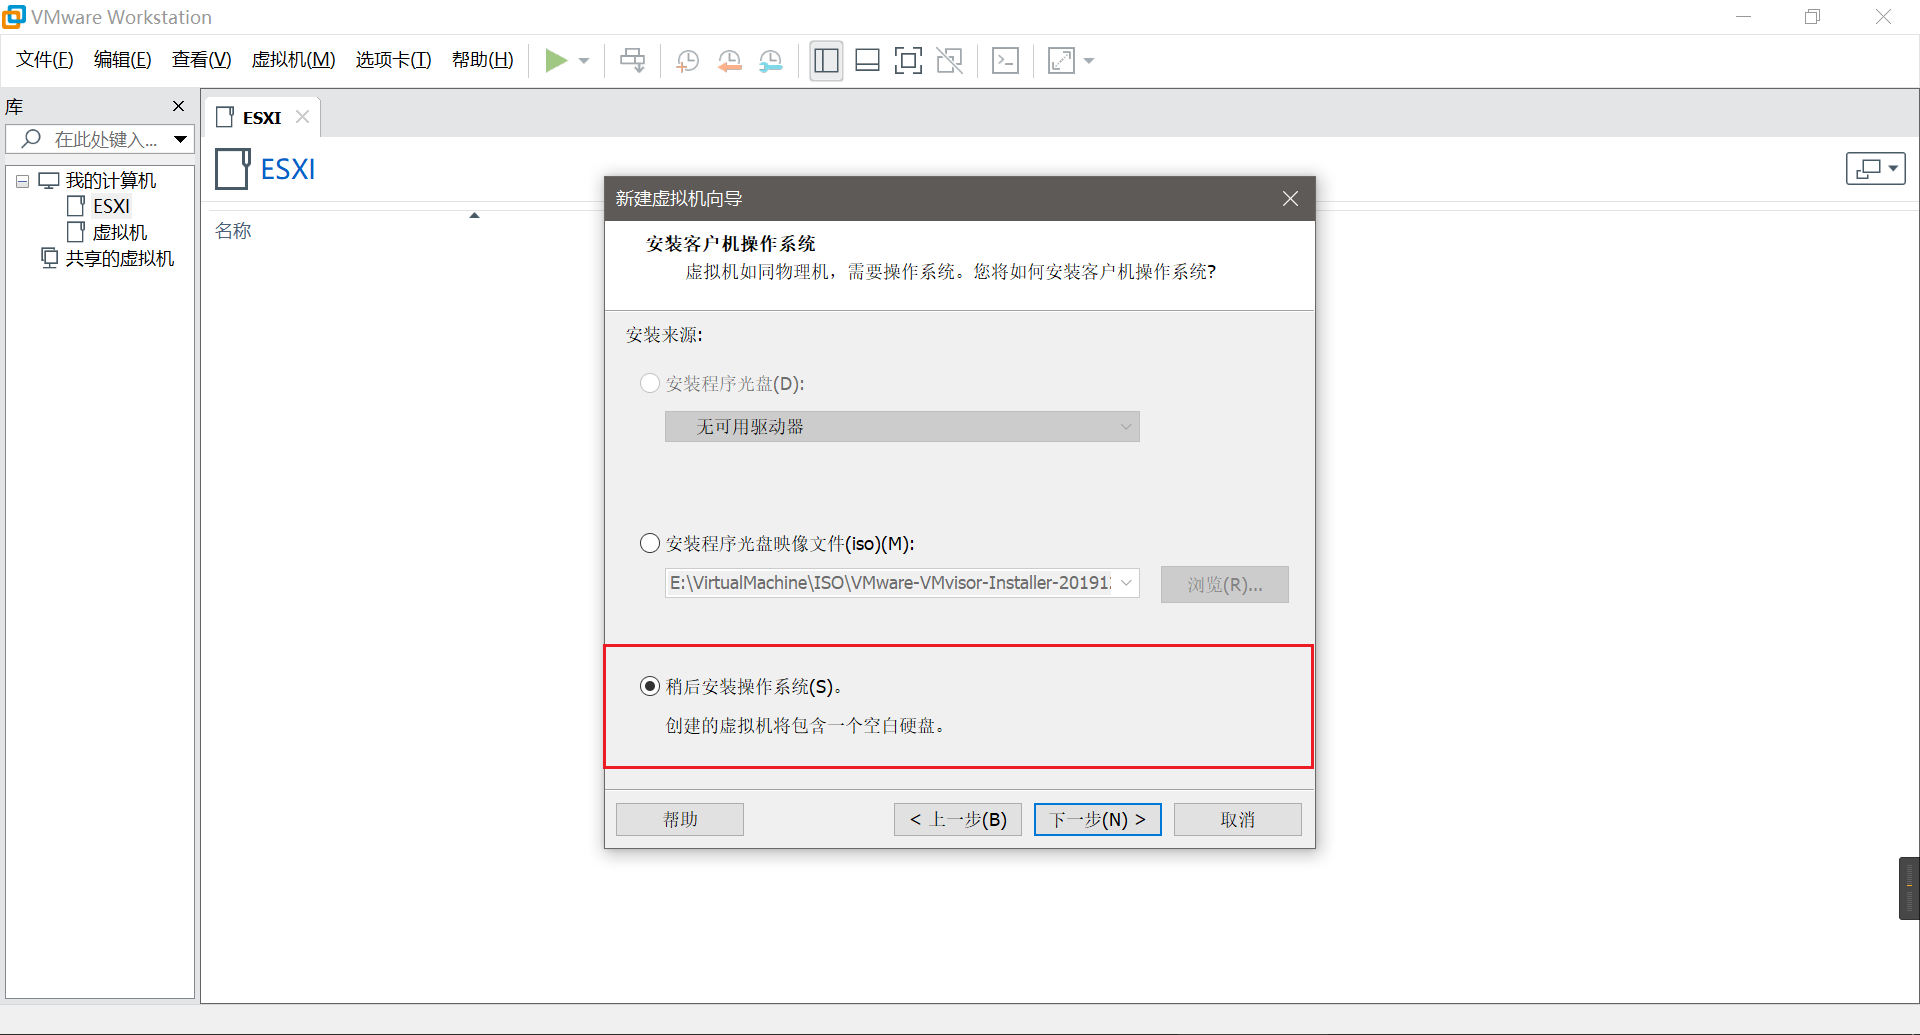Click the 取消 cancel button
Viewport: 1920px width, 1035px height.
(x=1238, y=820)
